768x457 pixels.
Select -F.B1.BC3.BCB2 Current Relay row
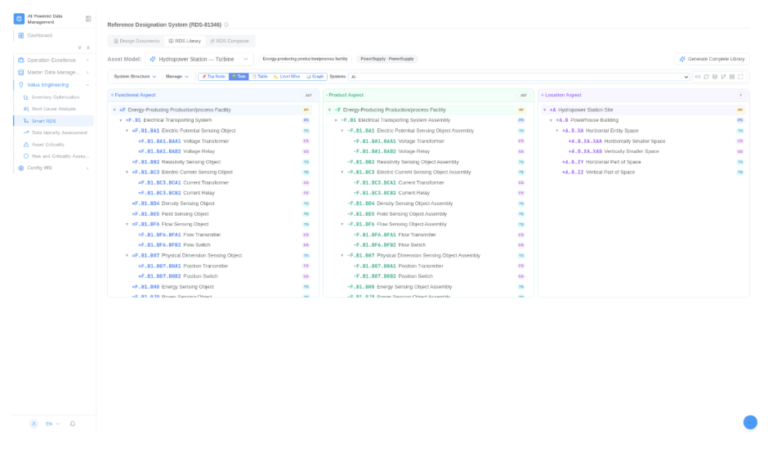pos(429,193)
